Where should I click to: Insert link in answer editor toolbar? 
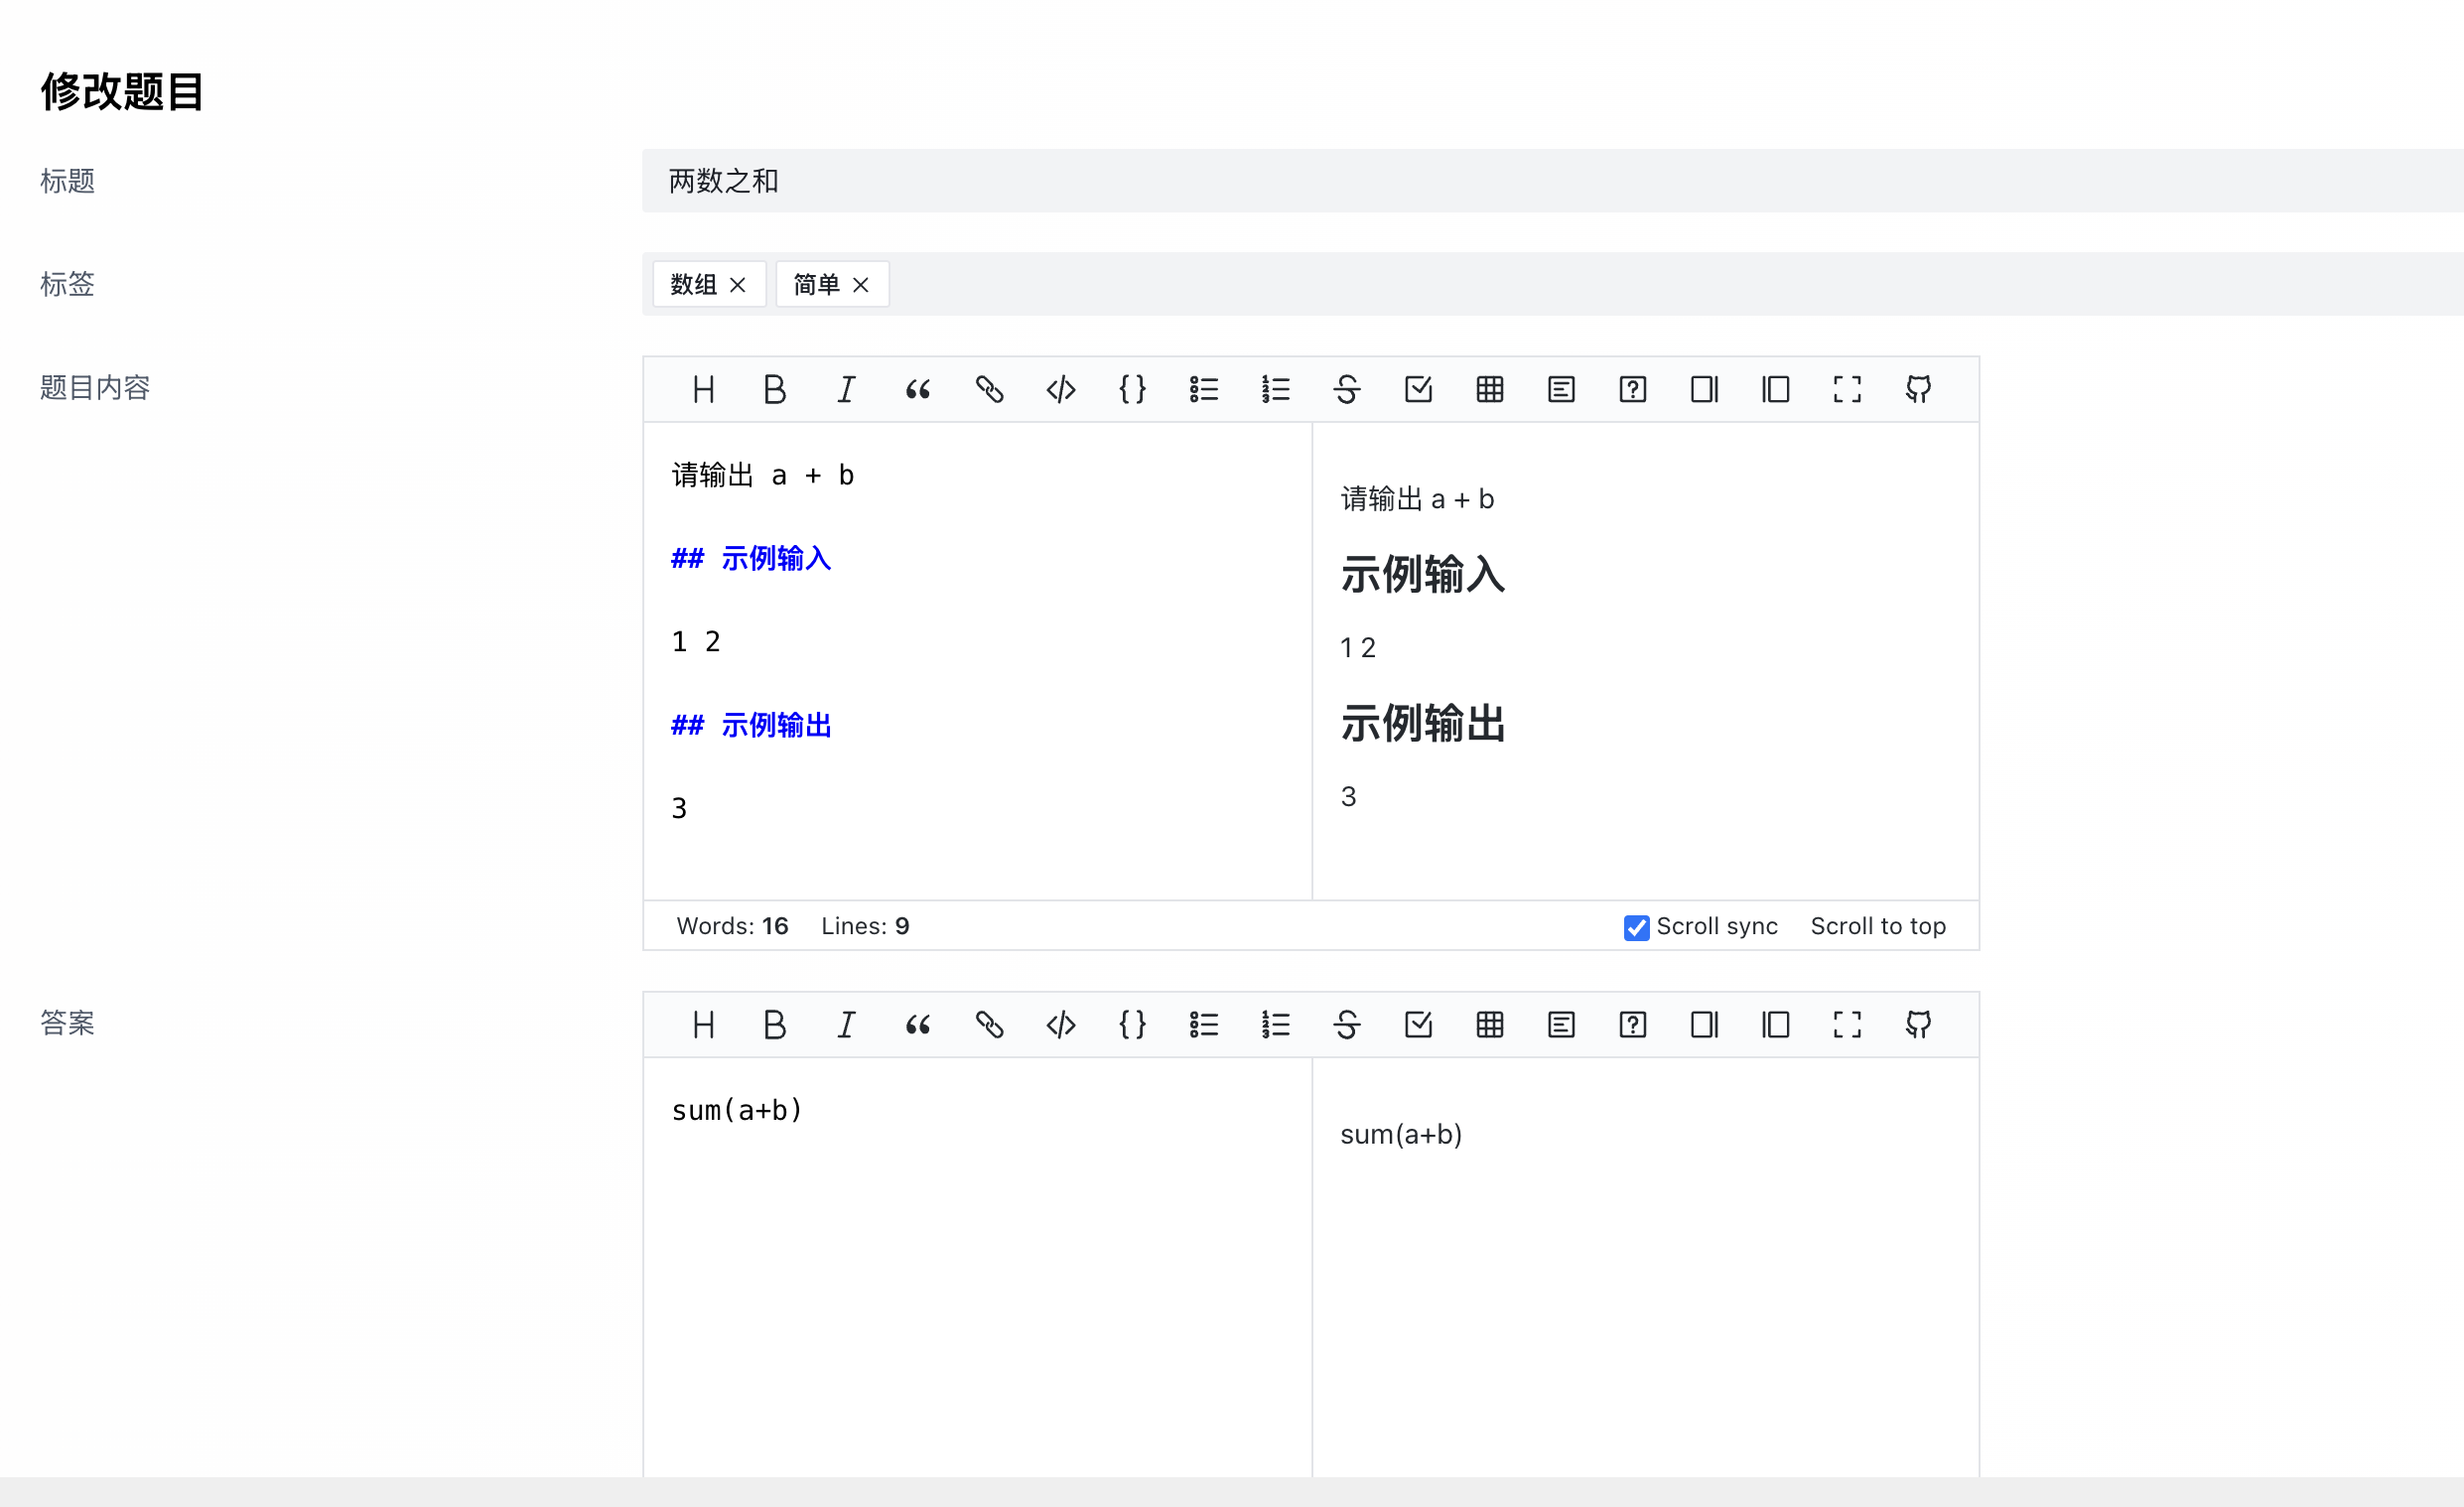989,1024
